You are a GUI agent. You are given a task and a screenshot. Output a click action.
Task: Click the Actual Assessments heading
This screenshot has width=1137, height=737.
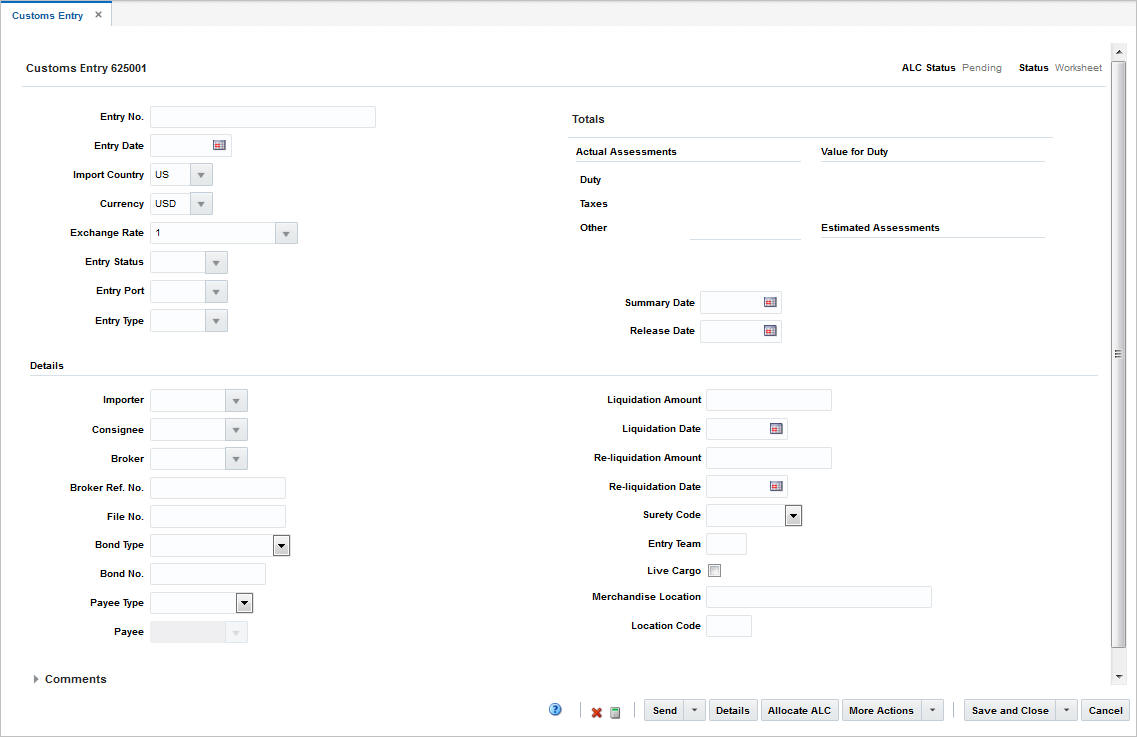(626, 152)
